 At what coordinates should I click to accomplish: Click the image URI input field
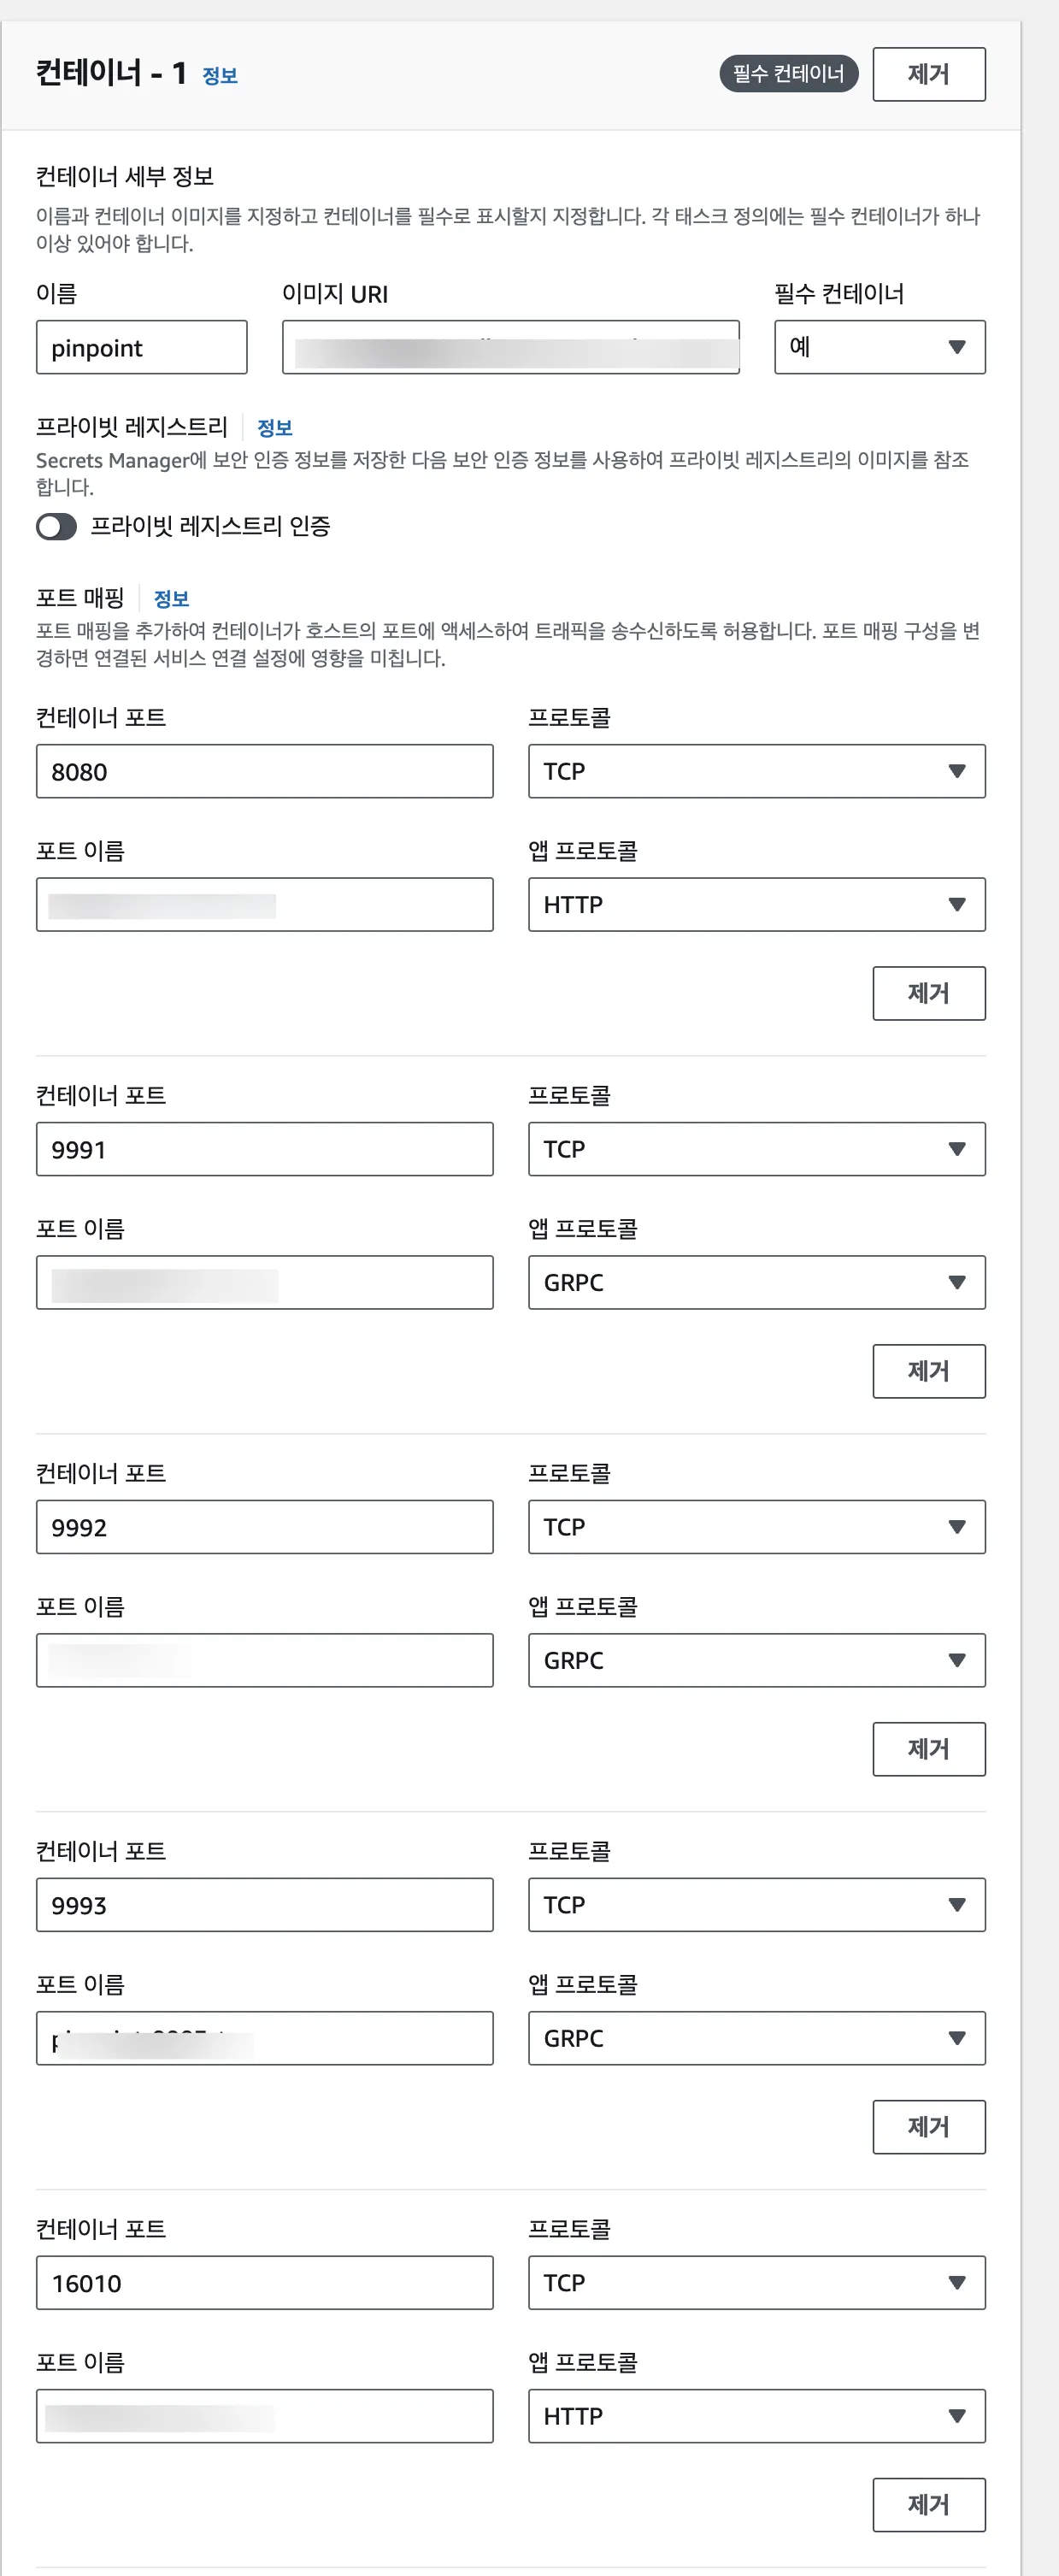click(x=510, y=347)
